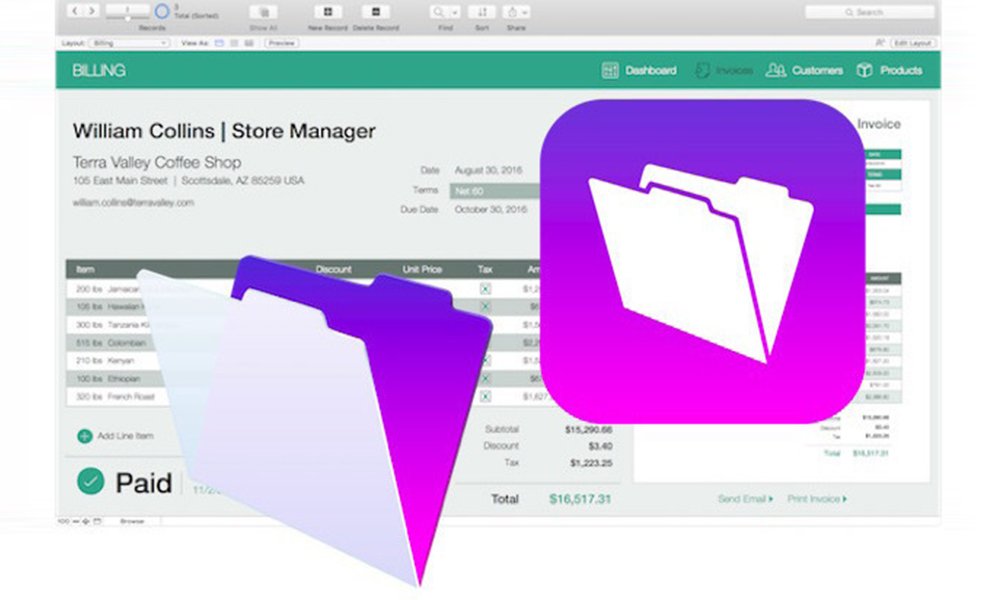This screenshot has height=600, width=1000.
Task: Click the Tax value $1,223.25
Action: (x=591, y=463)
